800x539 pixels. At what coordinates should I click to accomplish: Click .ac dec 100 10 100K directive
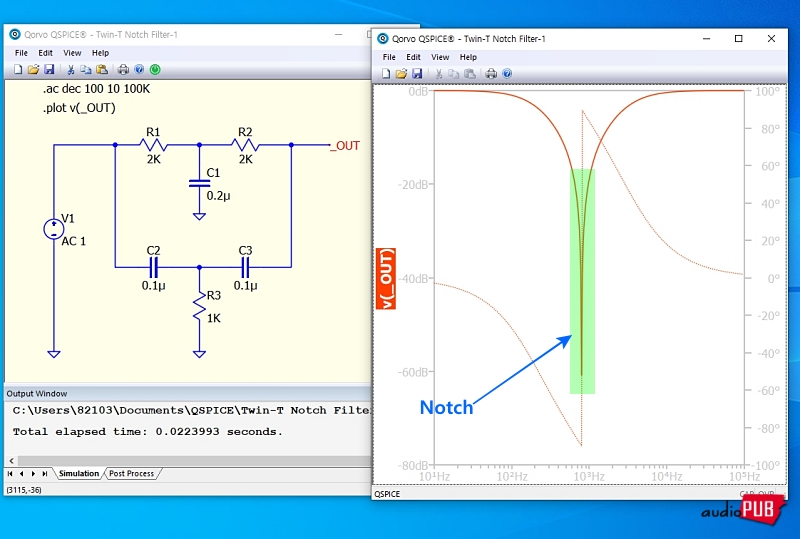(96, 89)
